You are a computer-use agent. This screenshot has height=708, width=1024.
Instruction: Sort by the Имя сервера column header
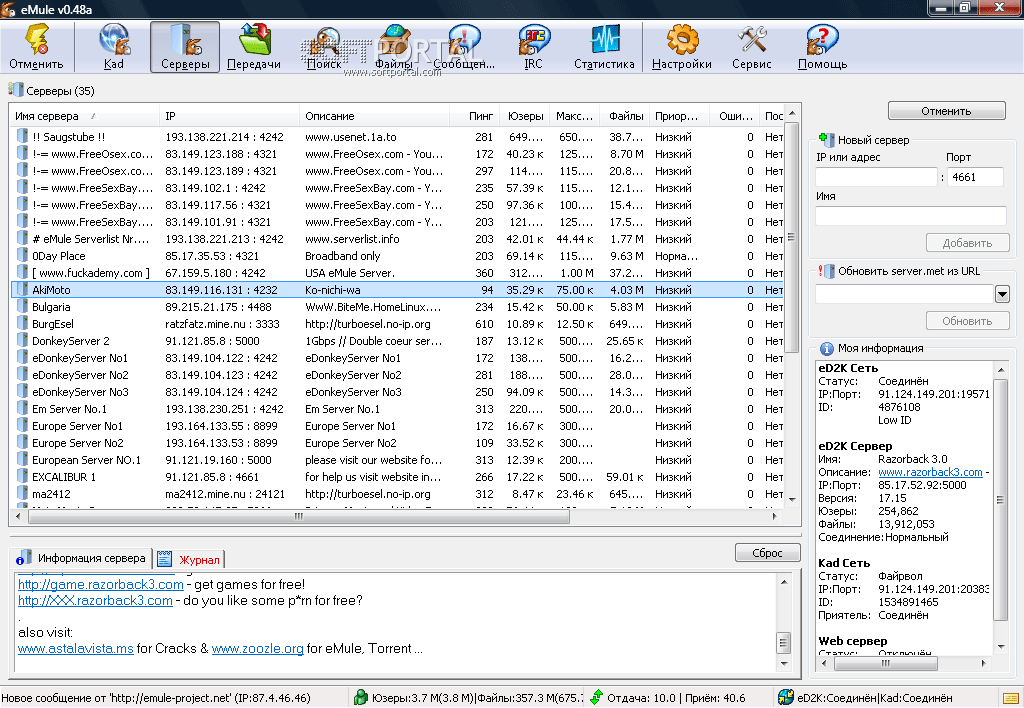84,116
